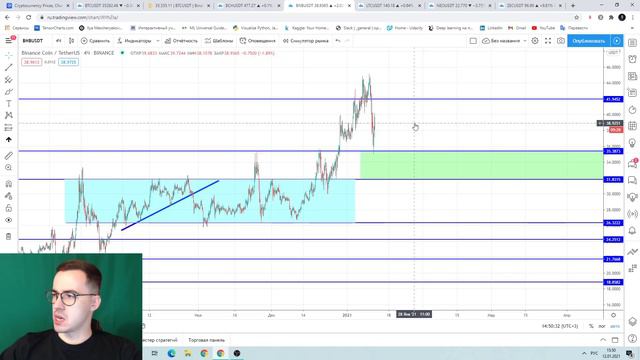Enter fullscreen mode via the expand icon

[548, 41]
